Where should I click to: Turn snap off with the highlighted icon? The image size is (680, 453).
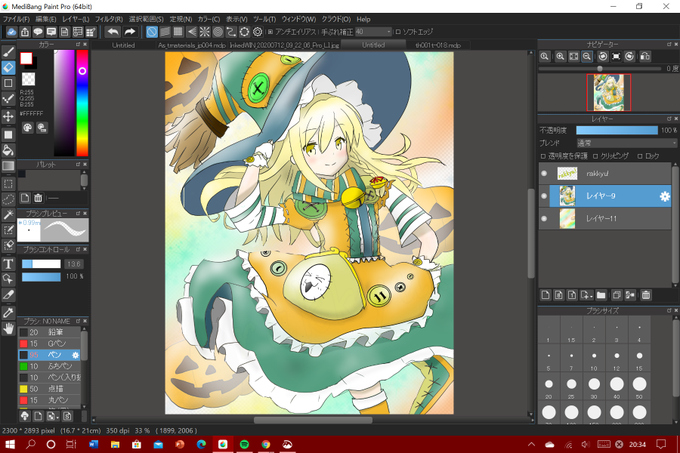[152, 32]
